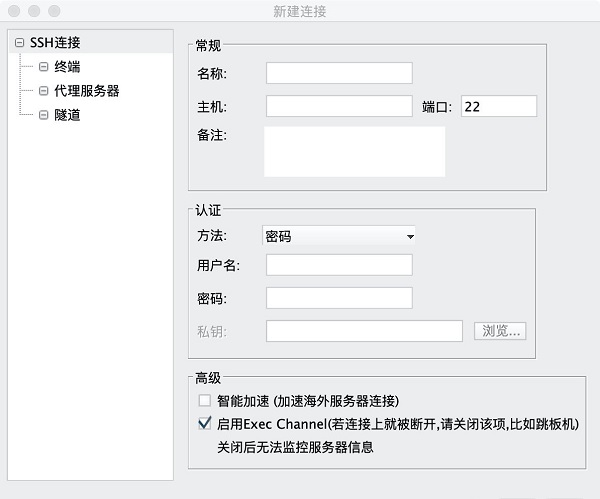
Task: Click the expander icon beside 隧道
Action: coord(43,115)
